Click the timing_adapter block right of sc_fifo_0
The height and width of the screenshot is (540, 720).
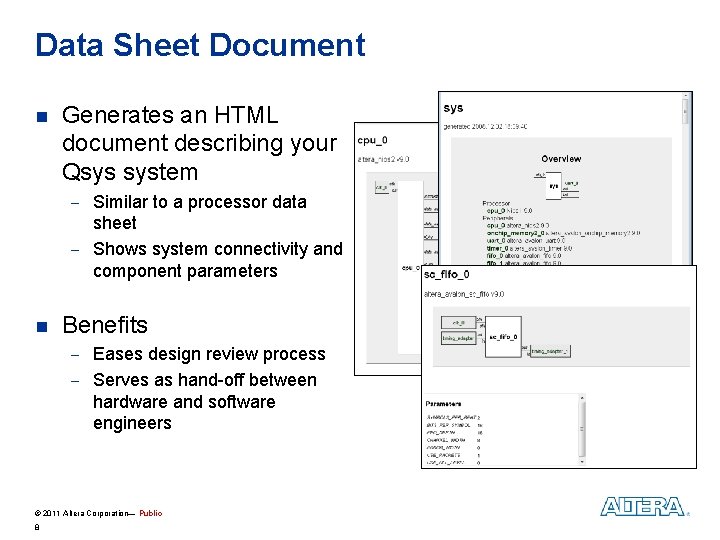550,352
